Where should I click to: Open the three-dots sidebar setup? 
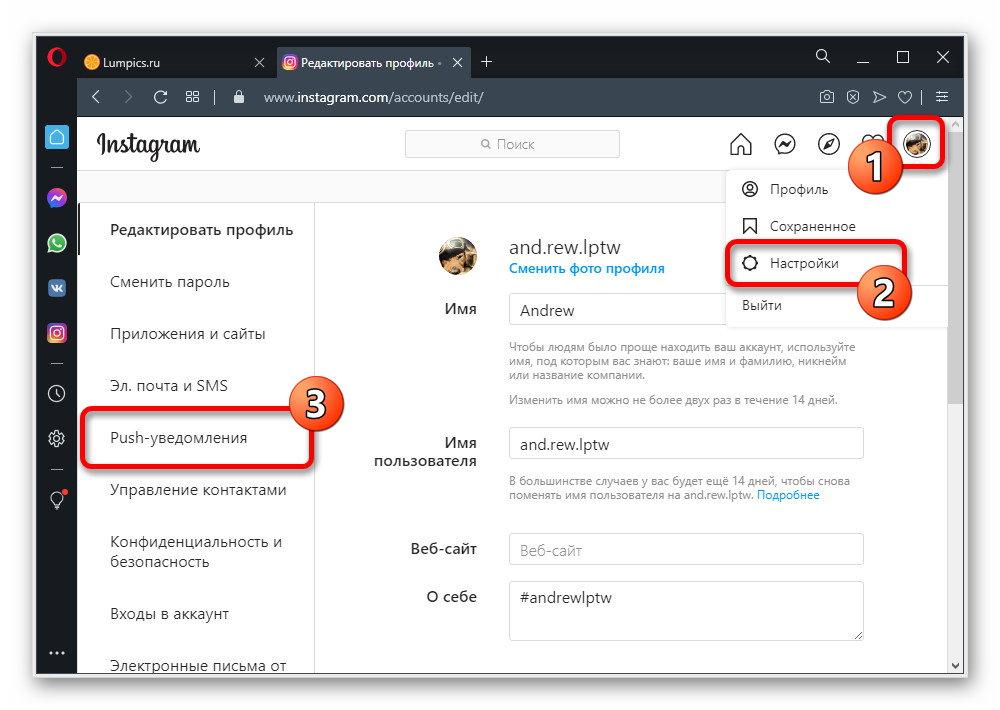[57, 653]
